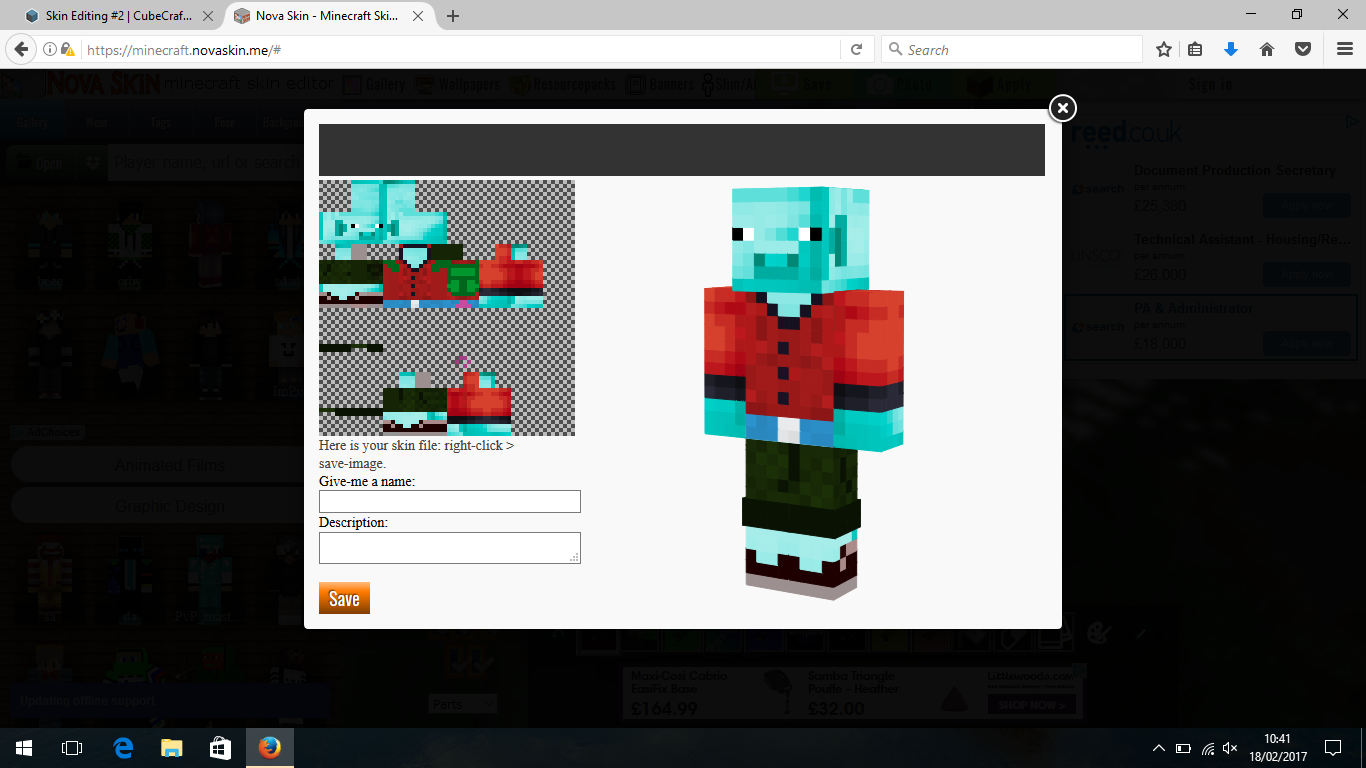Select the Tags sub-tab
Viewport: 1366px width, 768px height.
(x=160, y=123)
